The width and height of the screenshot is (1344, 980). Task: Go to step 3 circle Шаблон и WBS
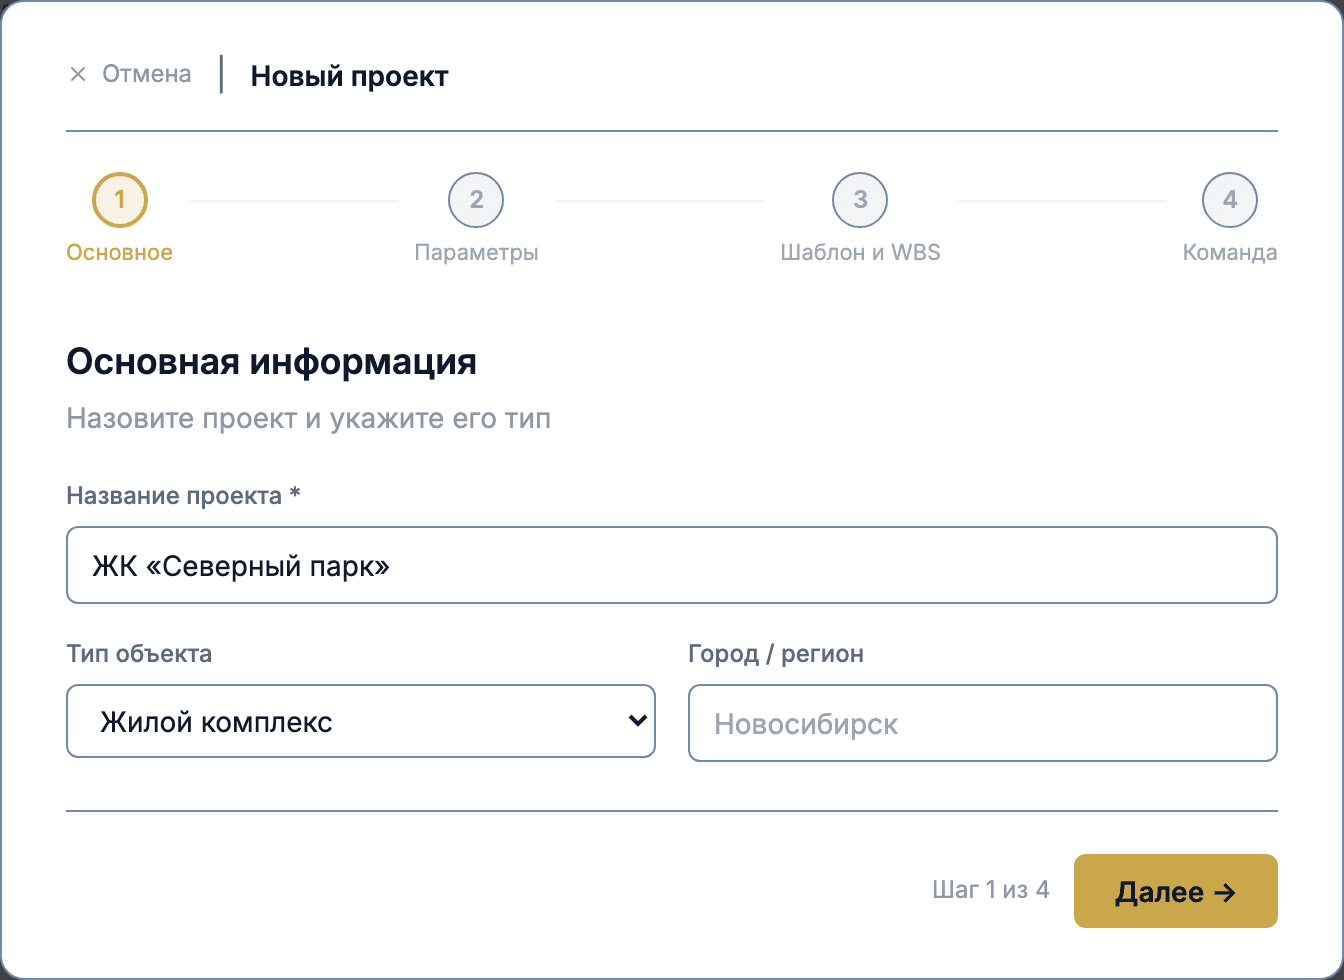(860, 200)
